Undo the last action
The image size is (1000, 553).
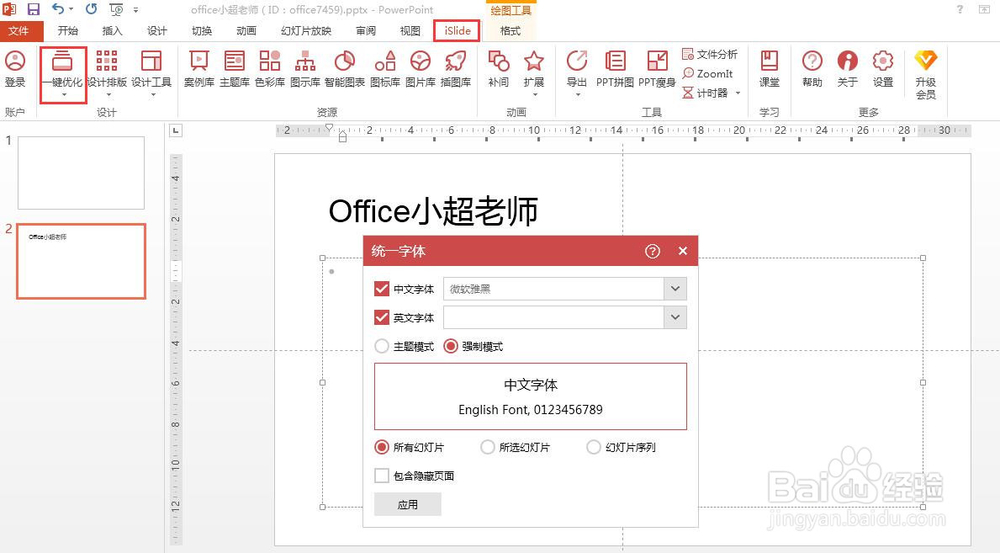(x=58, y=10)
